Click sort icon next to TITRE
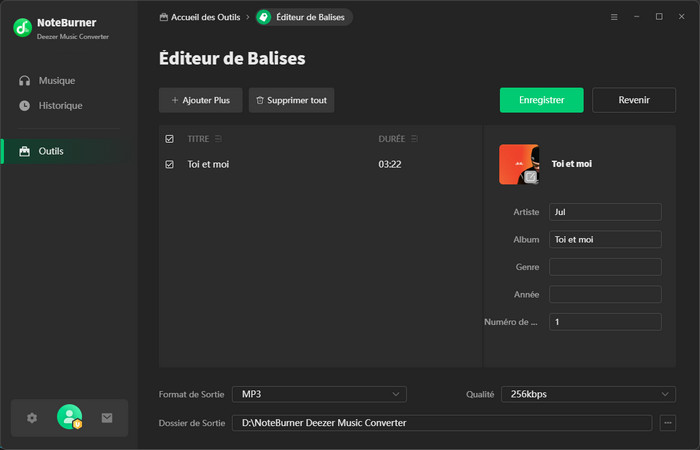 click(218, 139)
